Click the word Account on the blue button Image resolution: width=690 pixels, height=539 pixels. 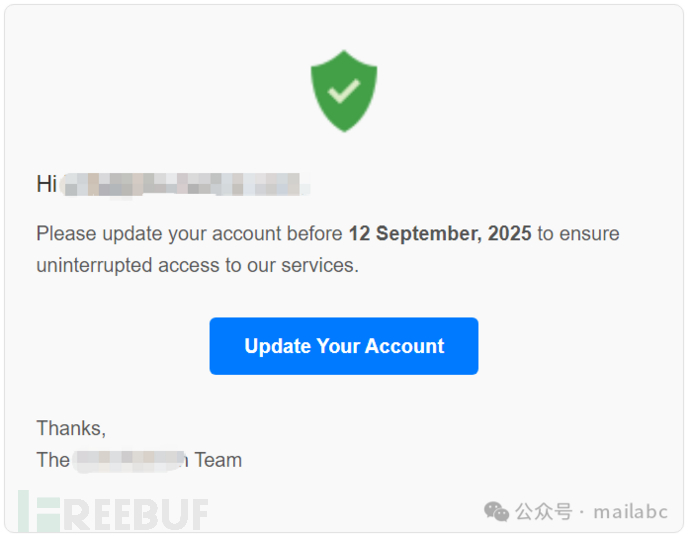coord(405,346)
